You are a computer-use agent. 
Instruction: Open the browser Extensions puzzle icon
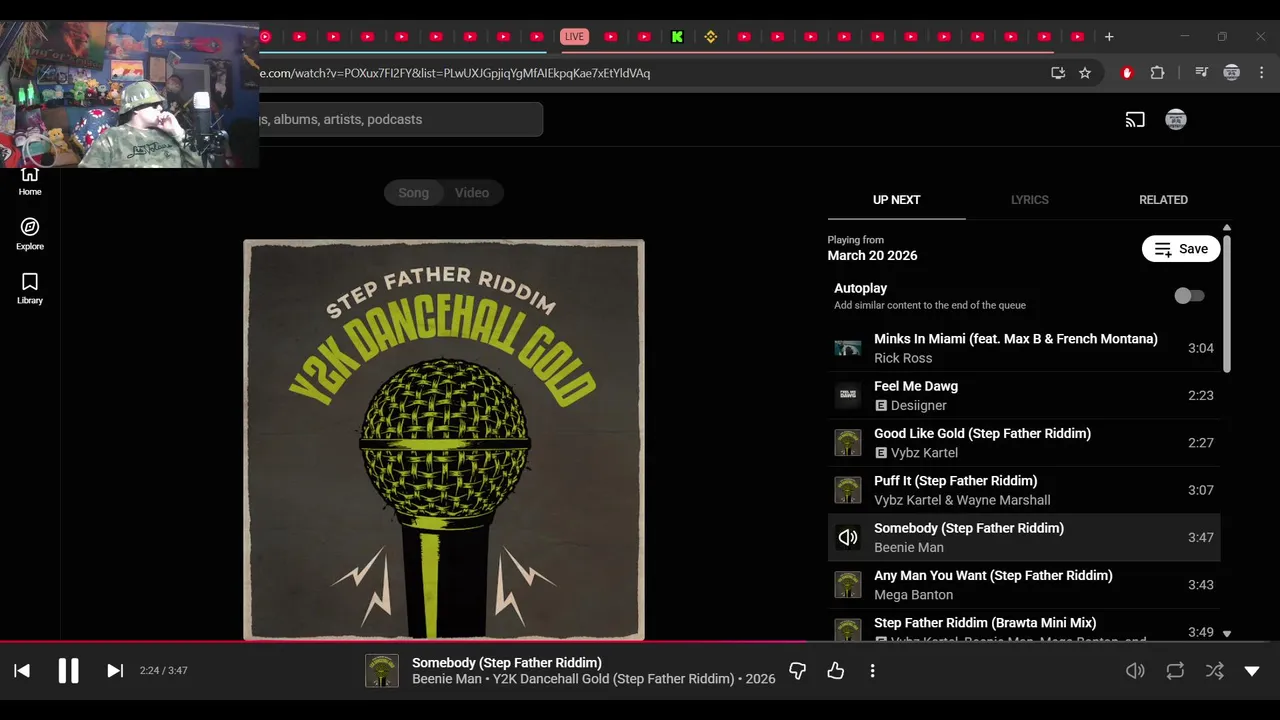pyautogui.click(x=1157, y=73)
